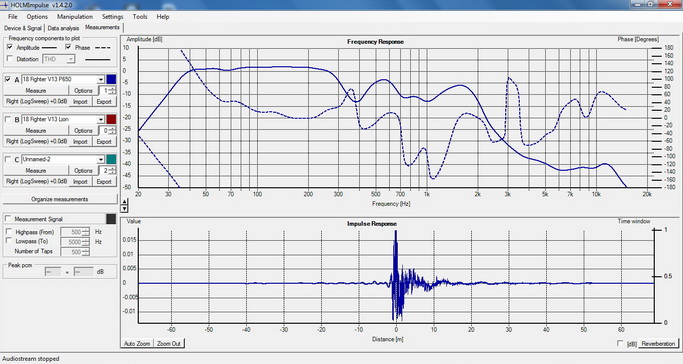The height and width of the screenshot is (364, 683).
Task: Click the 'Frequency Response' plot title
Action: point(375,42)
